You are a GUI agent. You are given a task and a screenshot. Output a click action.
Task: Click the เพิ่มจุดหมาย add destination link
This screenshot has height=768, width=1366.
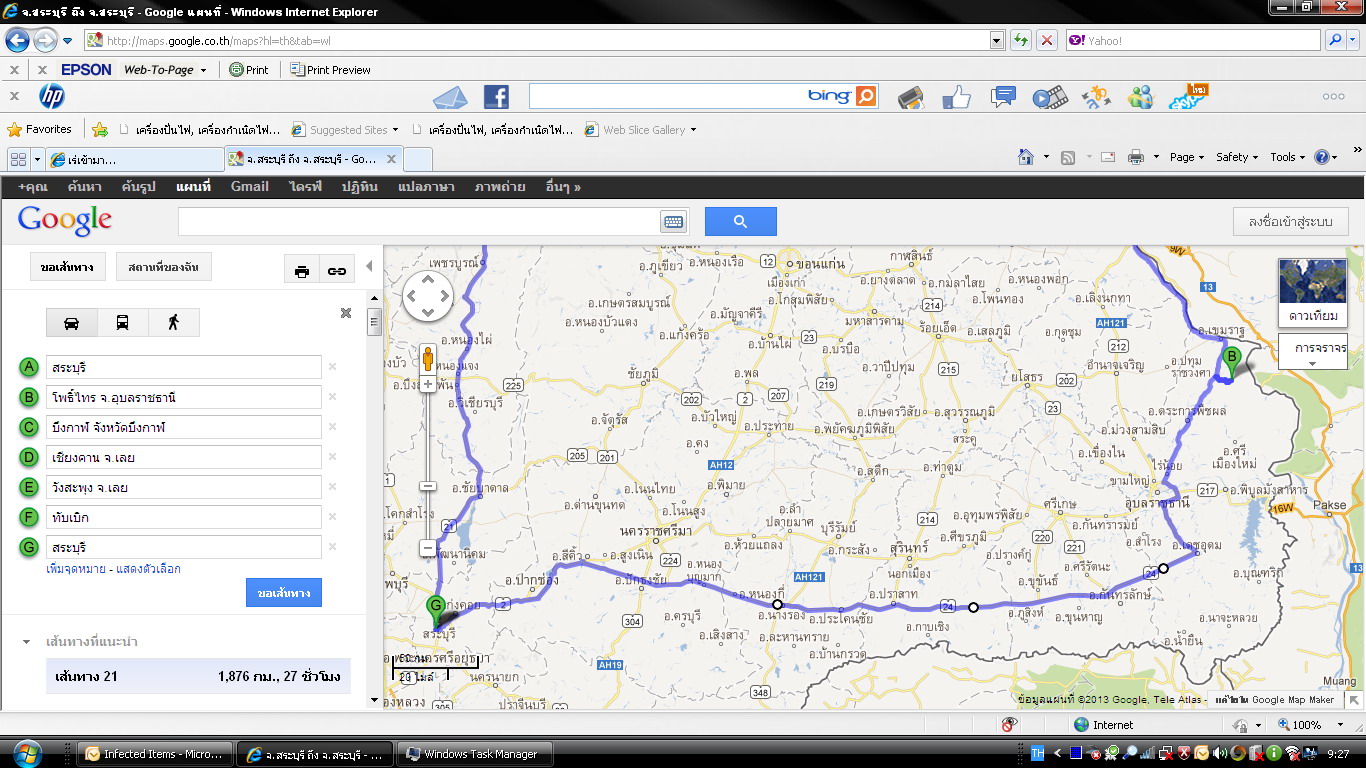point(79,569)
